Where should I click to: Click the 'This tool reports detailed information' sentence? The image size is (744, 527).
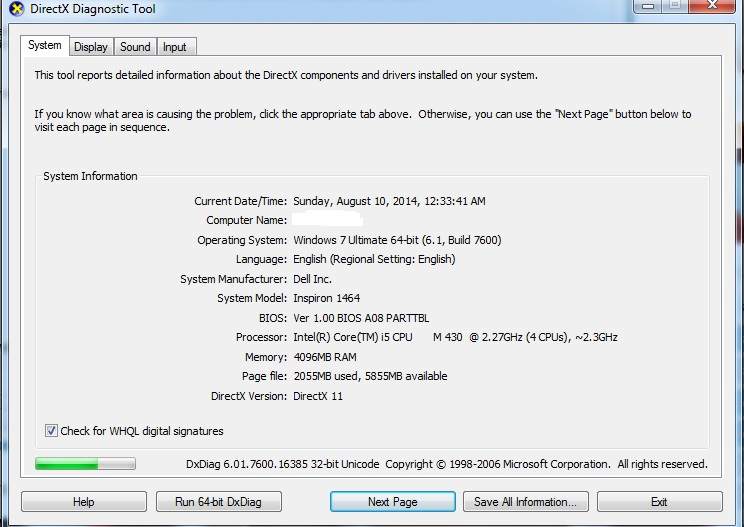[x=286, y=75]
